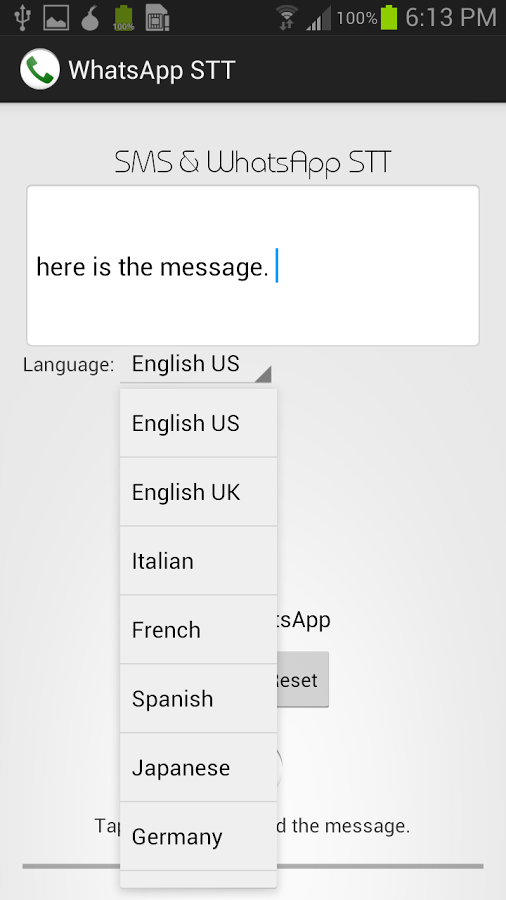Viewport: 506px width, 900px height.
Task: Tap the battery level icon near clock
Action: (388, 18)
